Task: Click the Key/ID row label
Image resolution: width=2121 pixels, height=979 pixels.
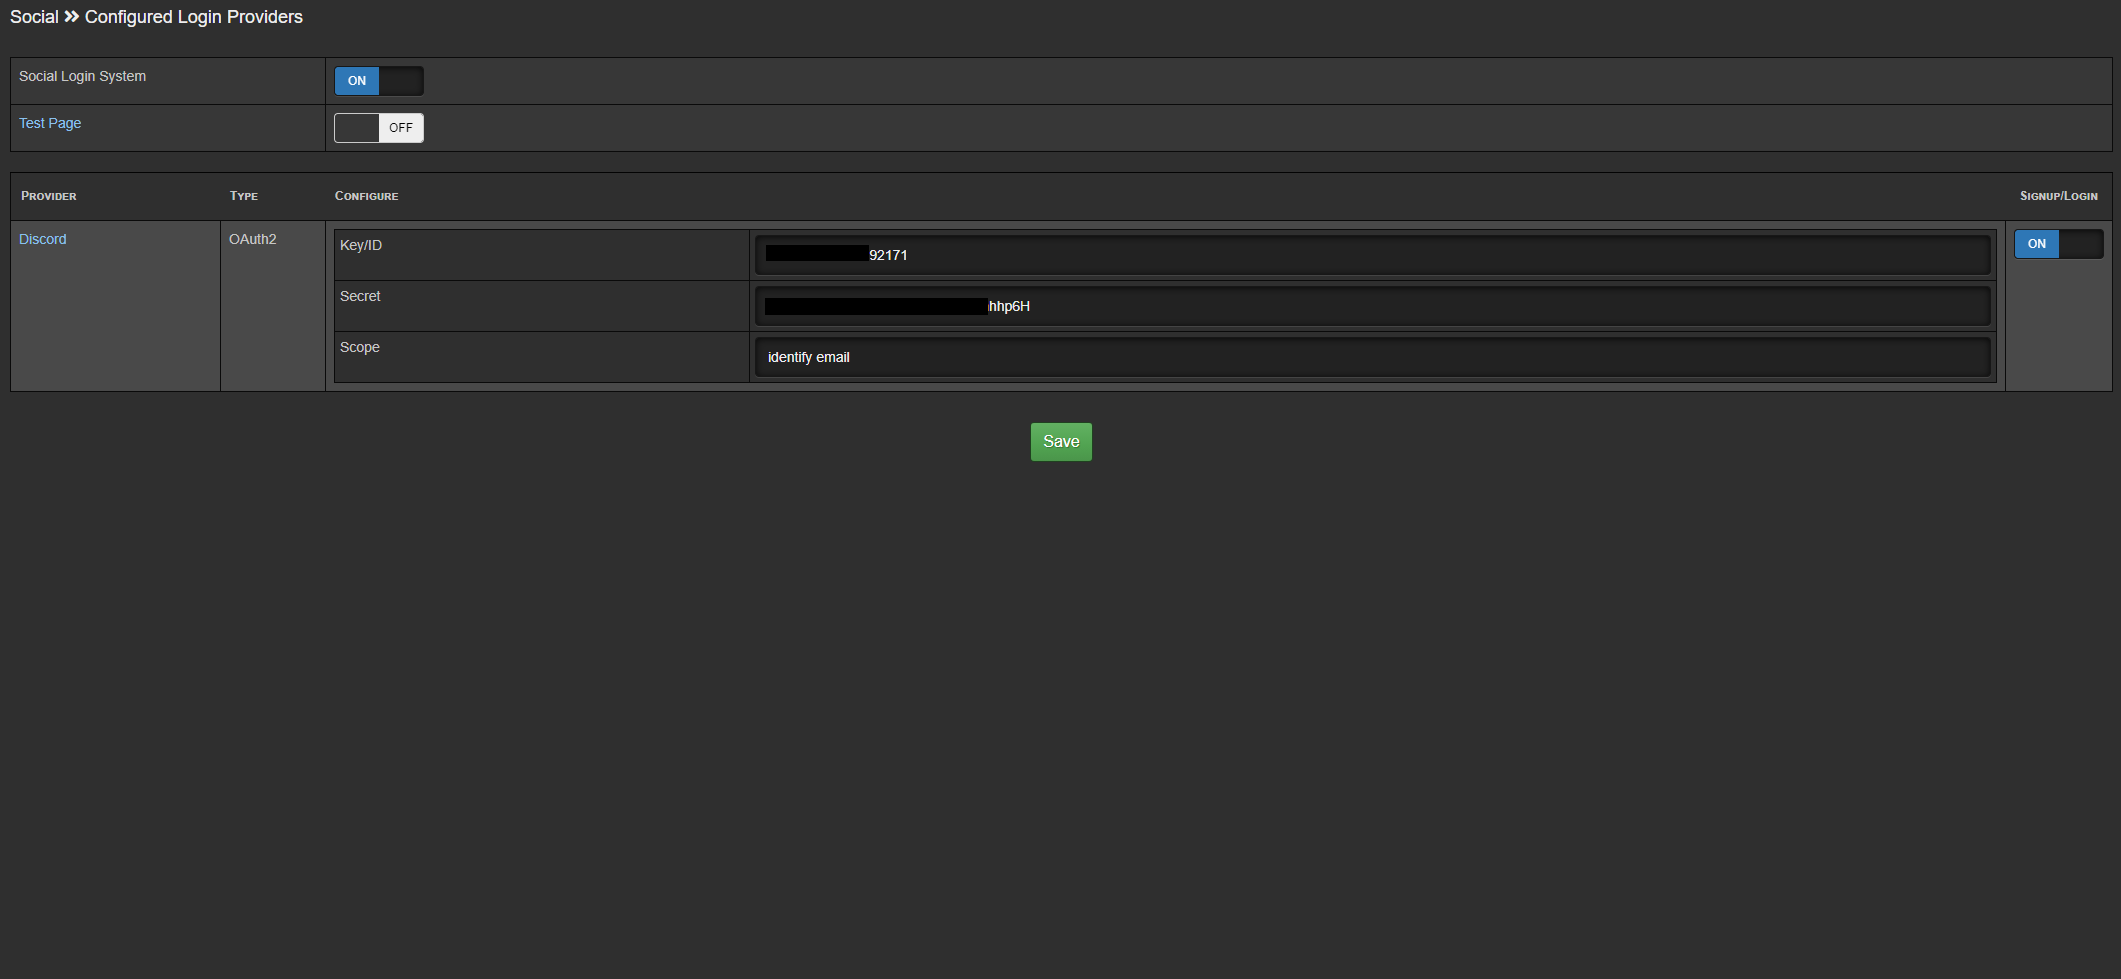Action: pyautogui.click(x=360, y=244)
